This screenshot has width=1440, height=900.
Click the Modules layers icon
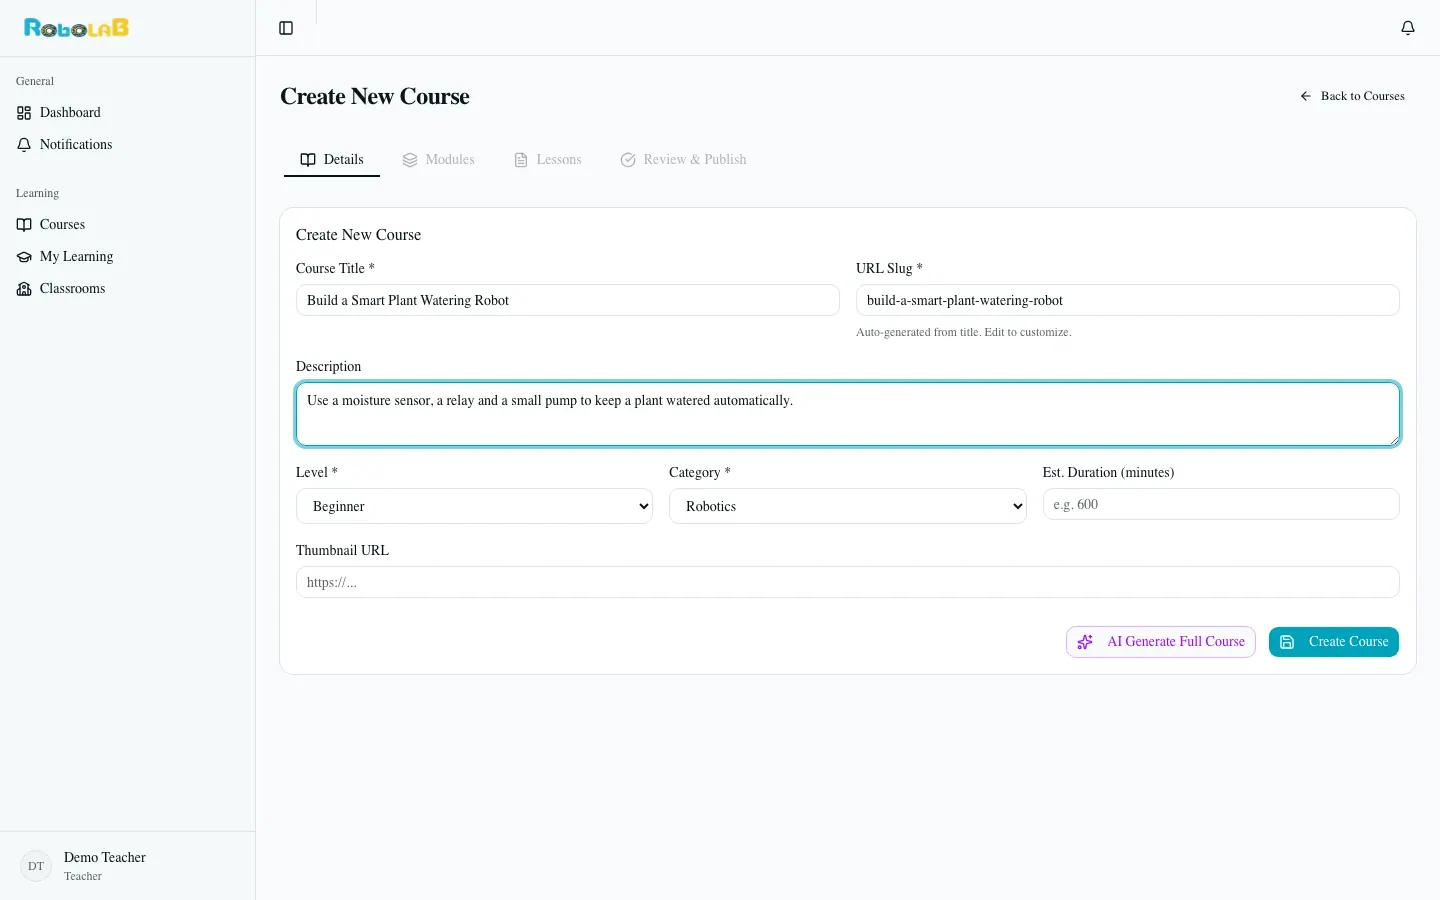click(410, 160)
